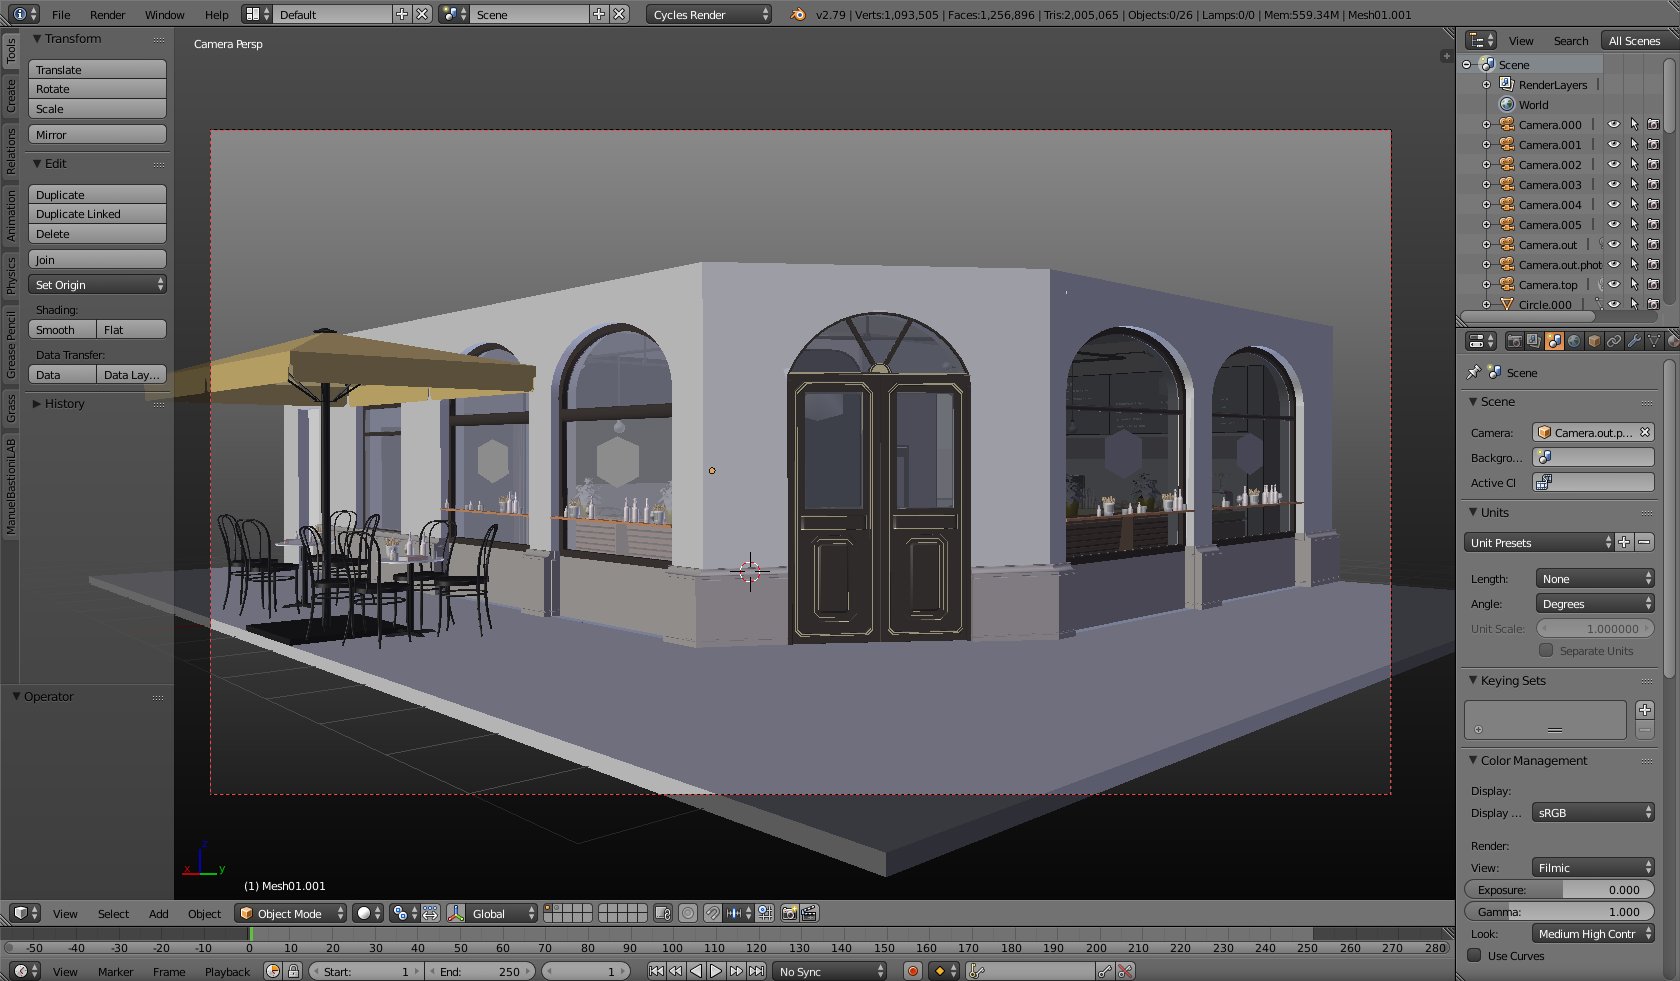Open the Render menu
The width and height of the screenshot is (1680, 981).
coord(107,15)
